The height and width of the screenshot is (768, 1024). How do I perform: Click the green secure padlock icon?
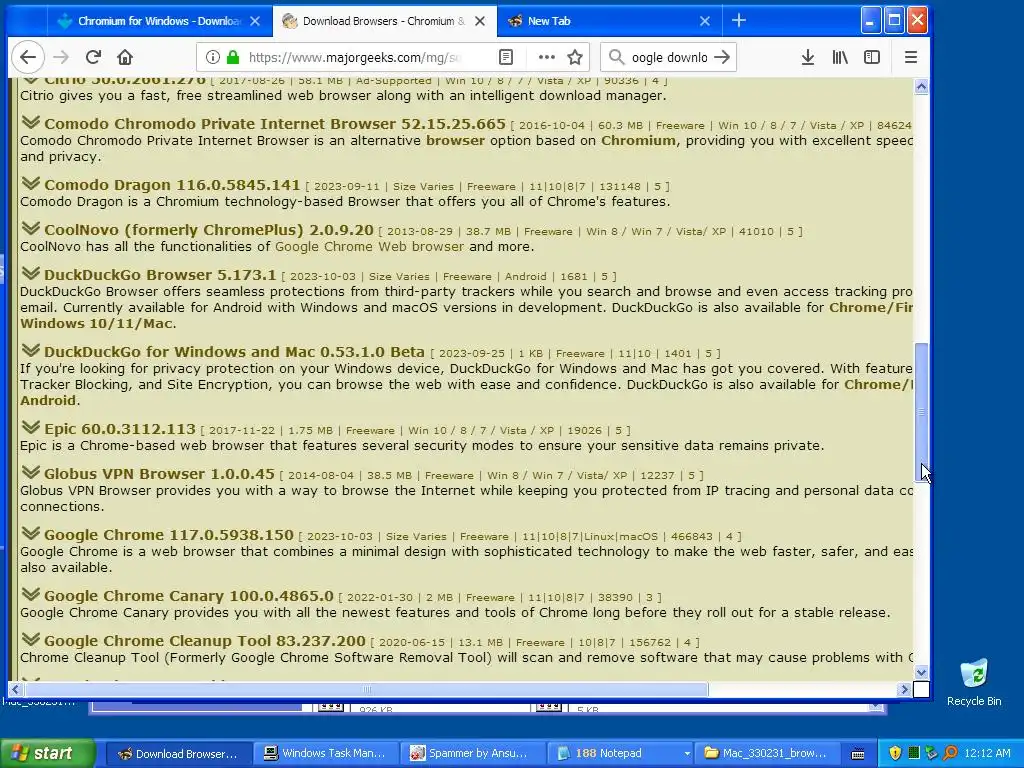point(232,57)
